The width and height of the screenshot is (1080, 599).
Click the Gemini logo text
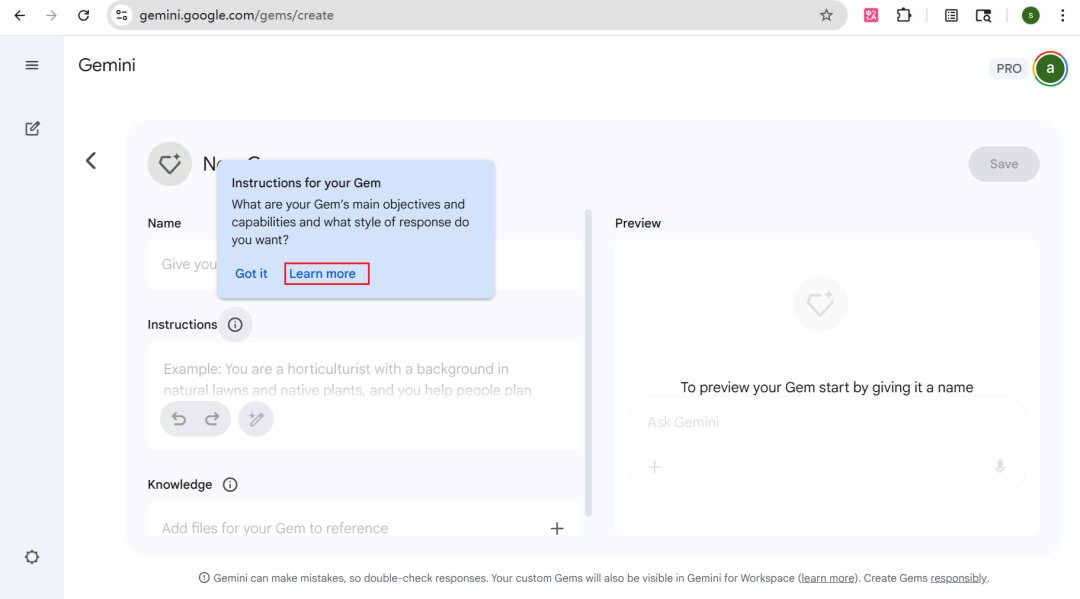pos(107,65)
